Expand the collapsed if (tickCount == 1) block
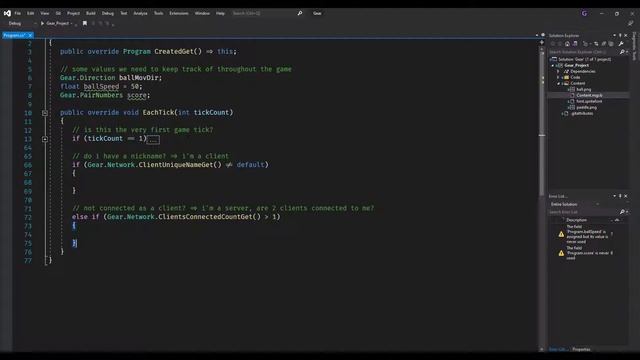The width and height of the screenshot is (640, 360). tap(45, 139)
